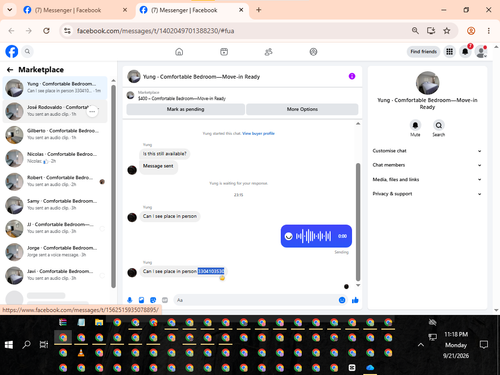Screen dimensions: 500x375
Task: Click the conversation list scrollbar
Action: (x=113, y=186)
